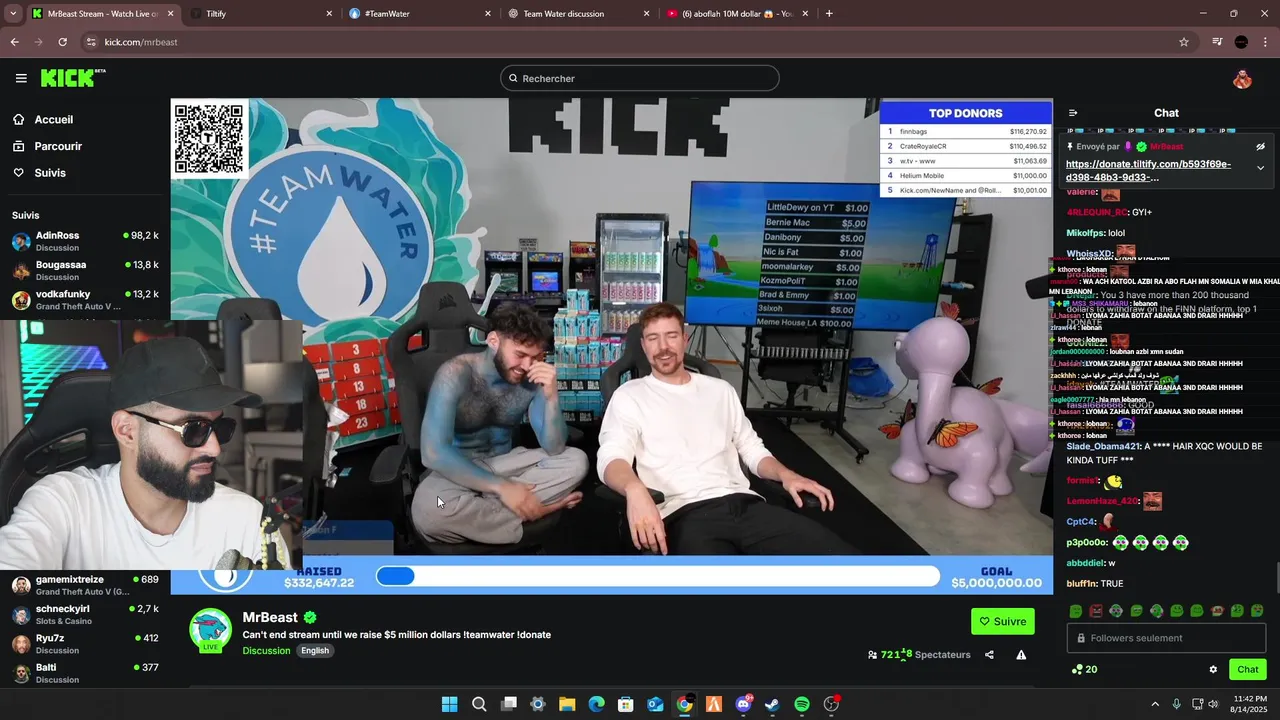Screen dimensions: 1280x720
Task: Open chat settings gear icon
Action: (1213, 670)
